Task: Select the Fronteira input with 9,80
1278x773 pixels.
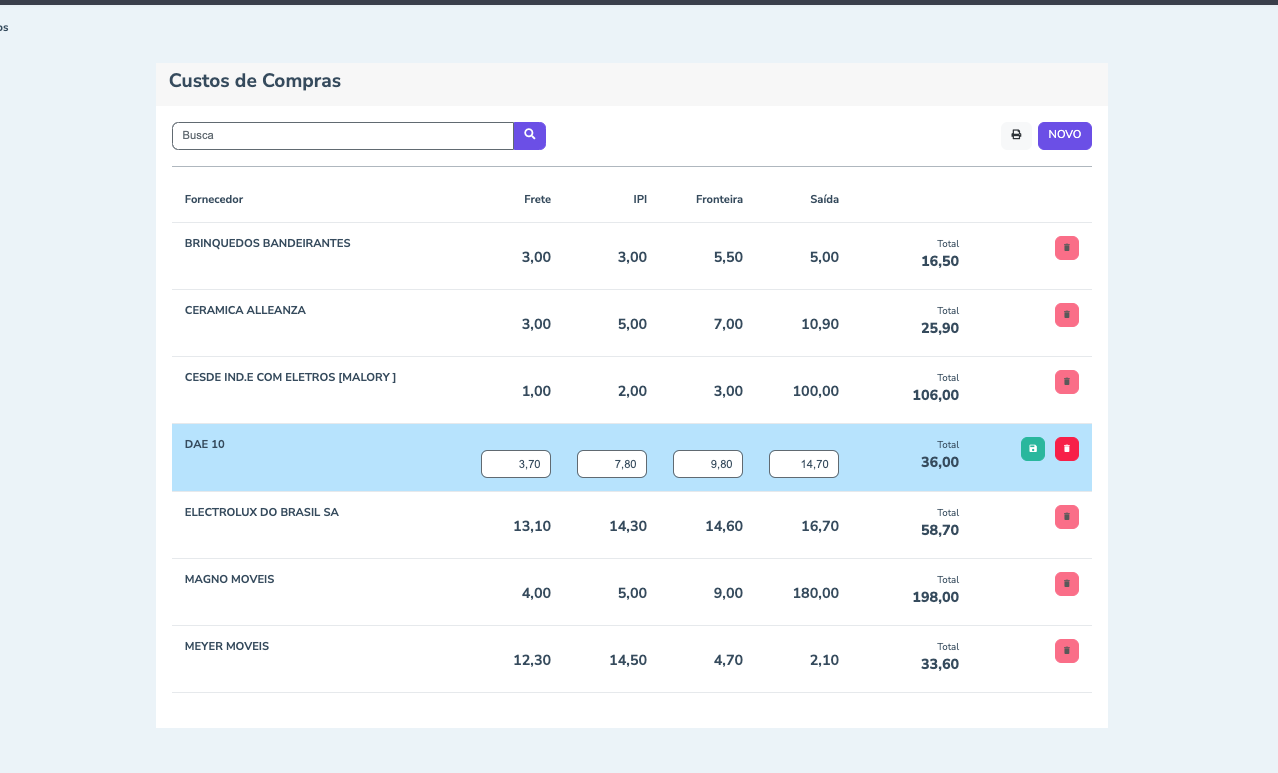Action: tap(708, 464)
